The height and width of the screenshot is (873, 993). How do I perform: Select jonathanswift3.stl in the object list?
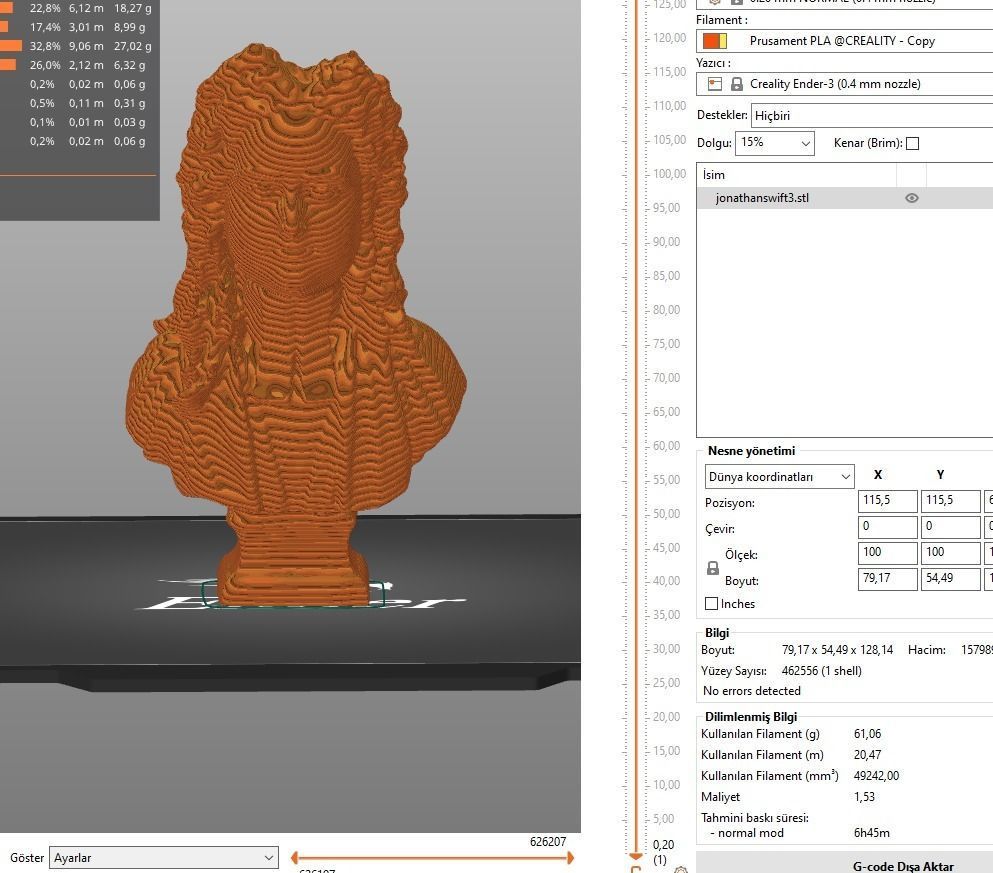845,198
